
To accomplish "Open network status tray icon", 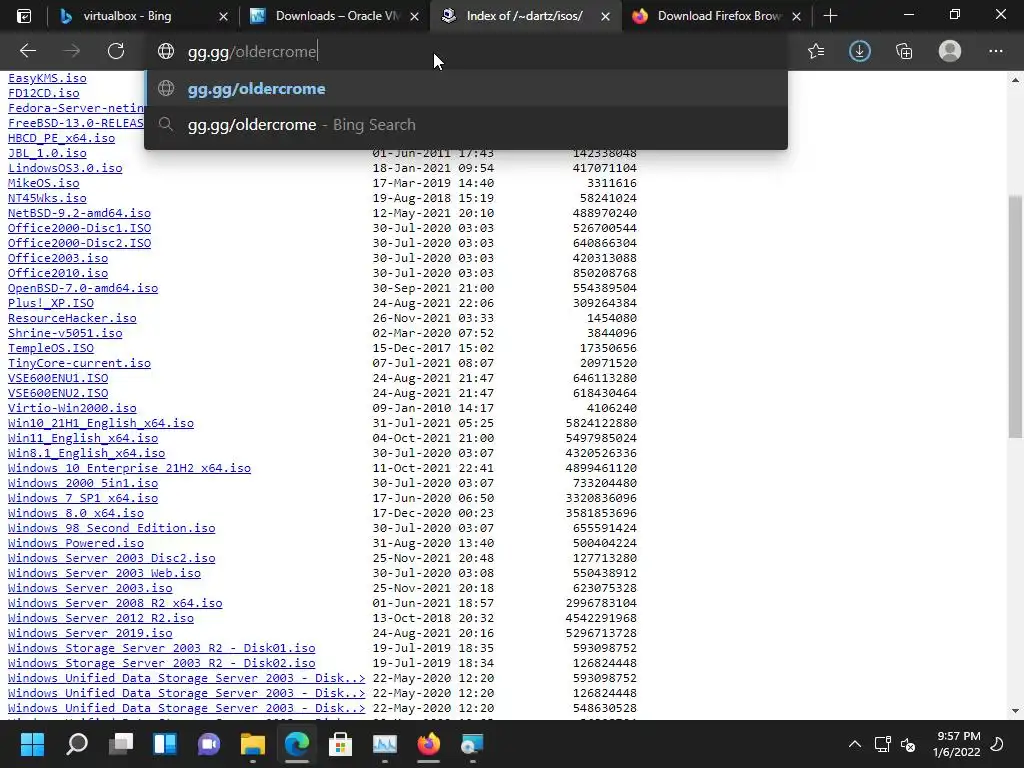I will 882,744.
